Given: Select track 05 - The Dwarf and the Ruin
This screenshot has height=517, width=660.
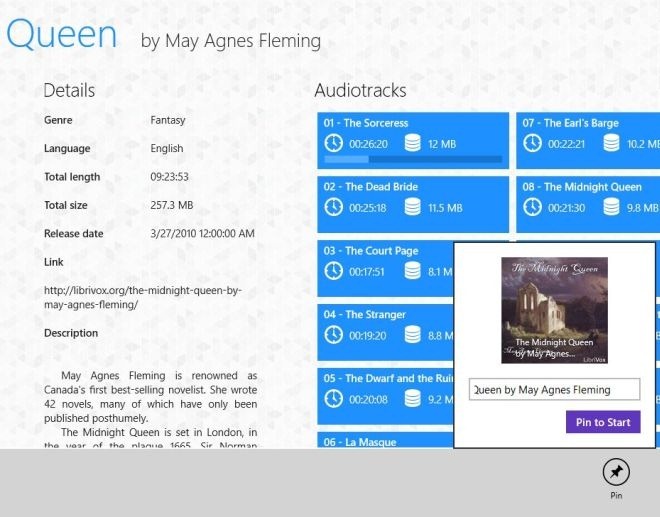Looking at the screenshot, I should click(385, 396).
